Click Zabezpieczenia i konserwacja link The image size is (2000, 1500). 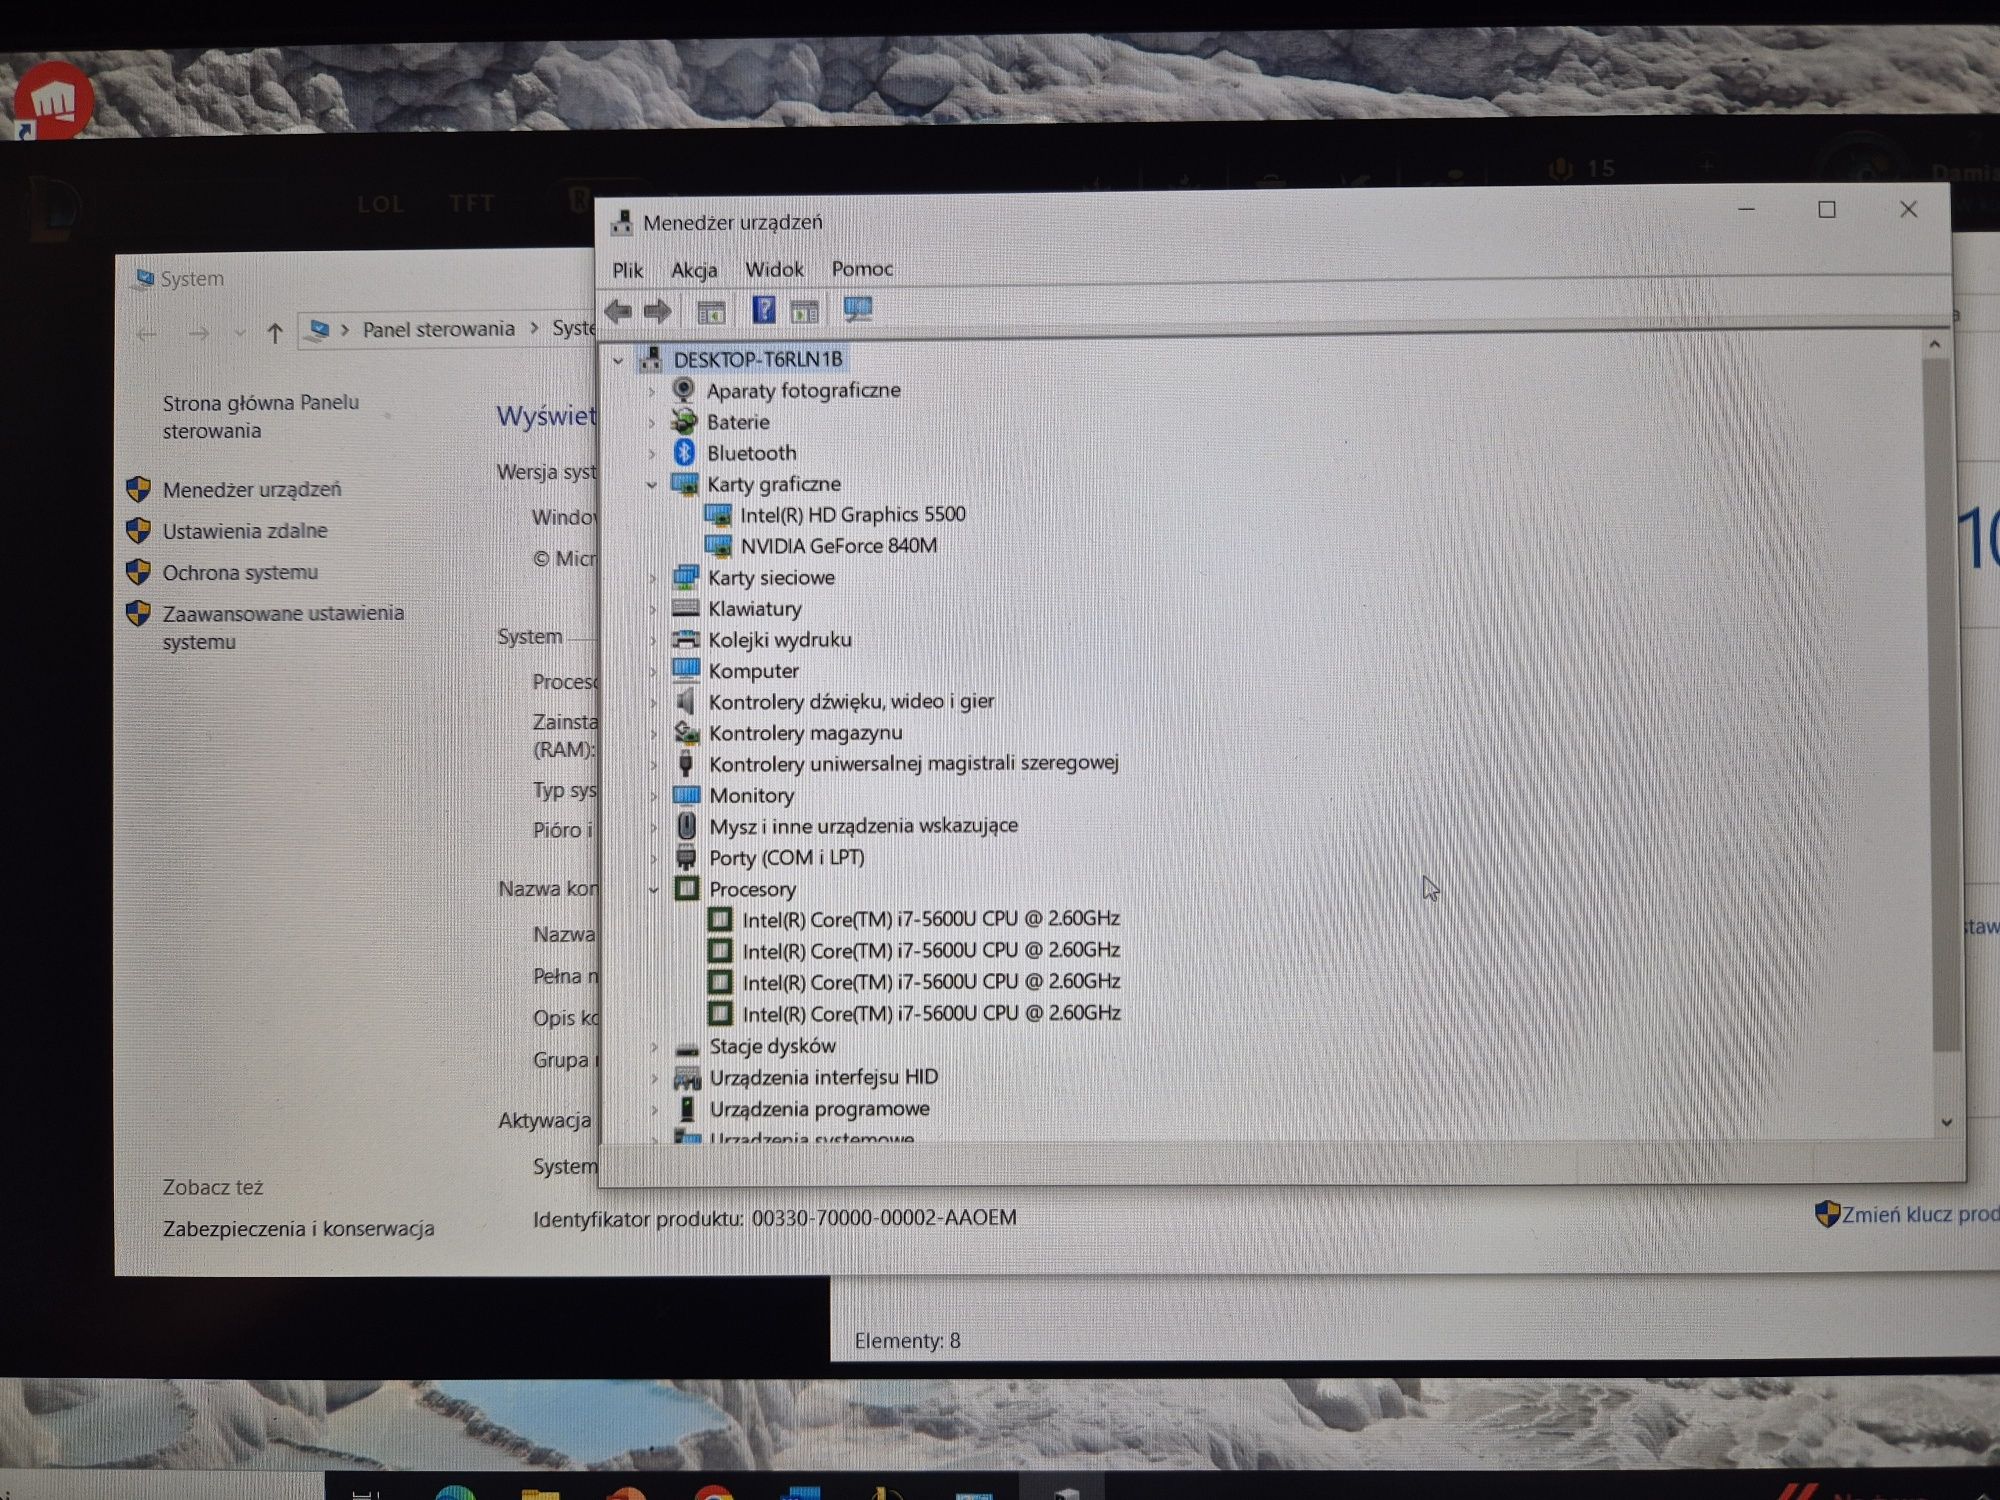(298, 1228)
